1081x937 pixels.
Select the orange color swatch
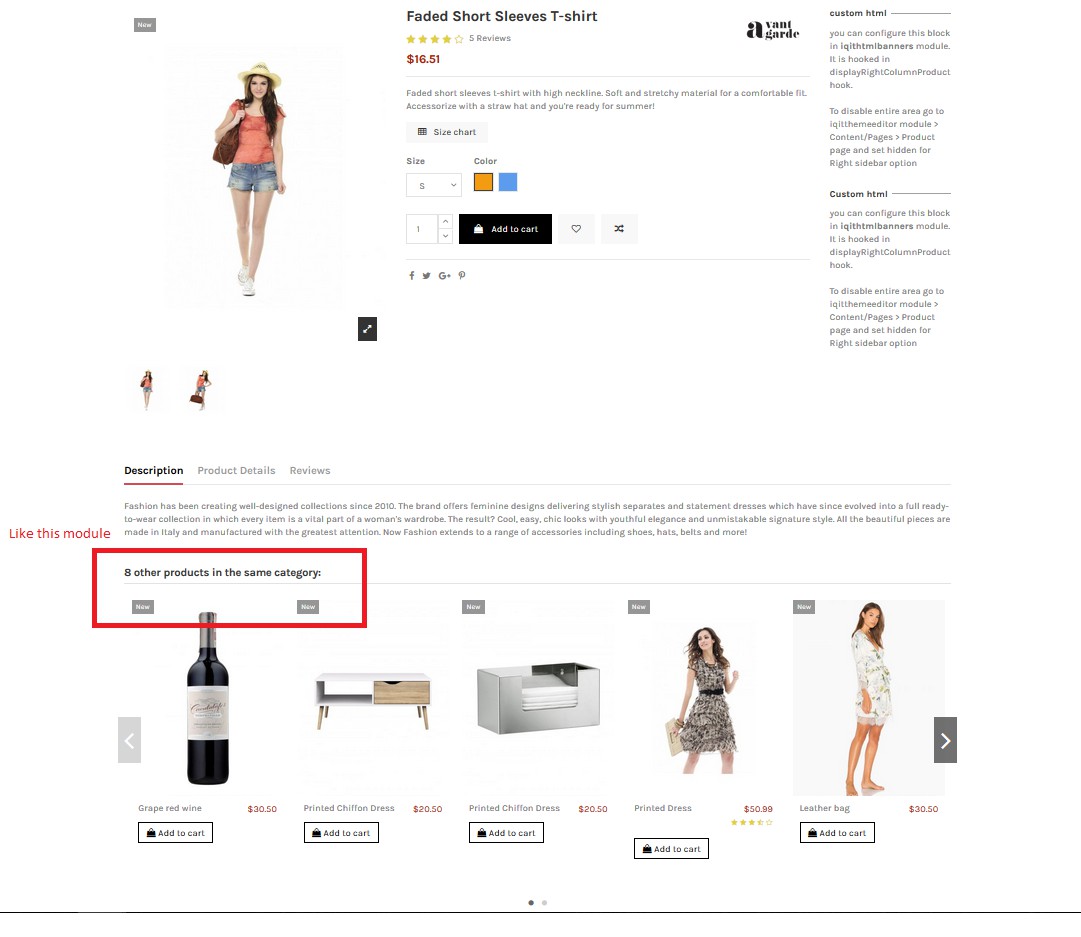pyautogui.click(x=483, y=182)
